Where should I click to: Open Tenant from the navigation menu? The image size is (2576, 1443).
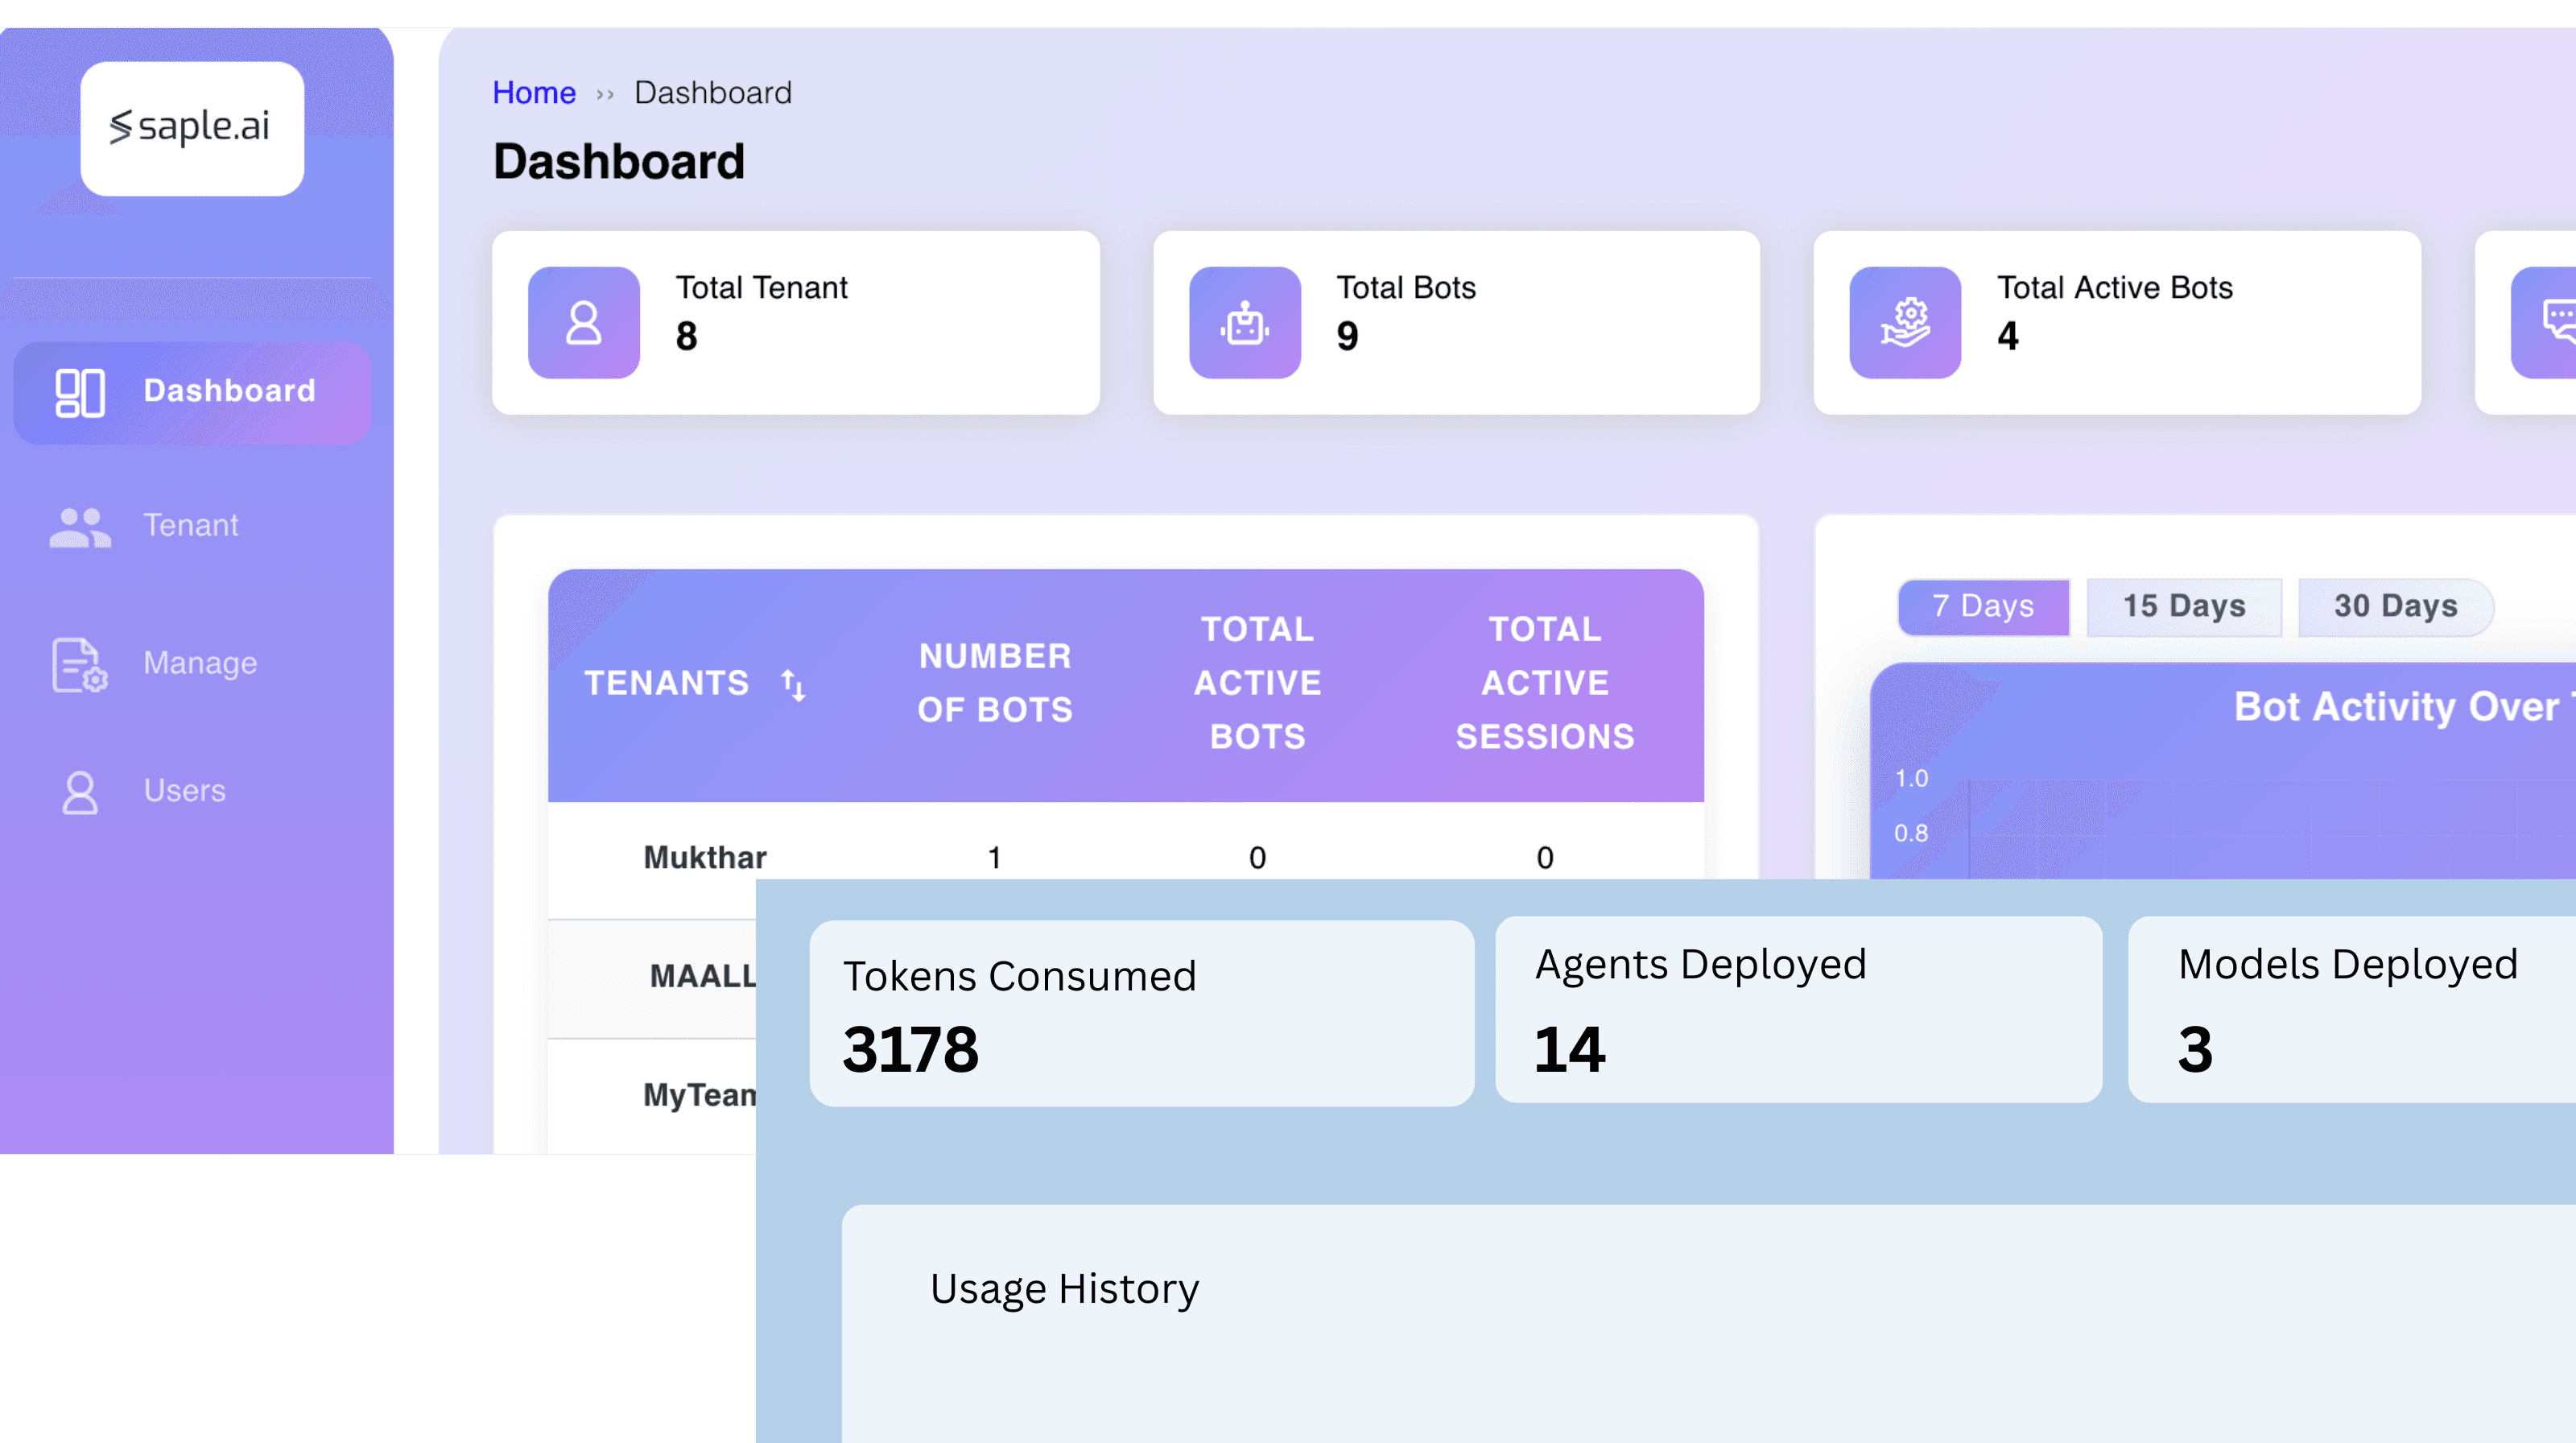pyautogui.click(x=191, y=525)
